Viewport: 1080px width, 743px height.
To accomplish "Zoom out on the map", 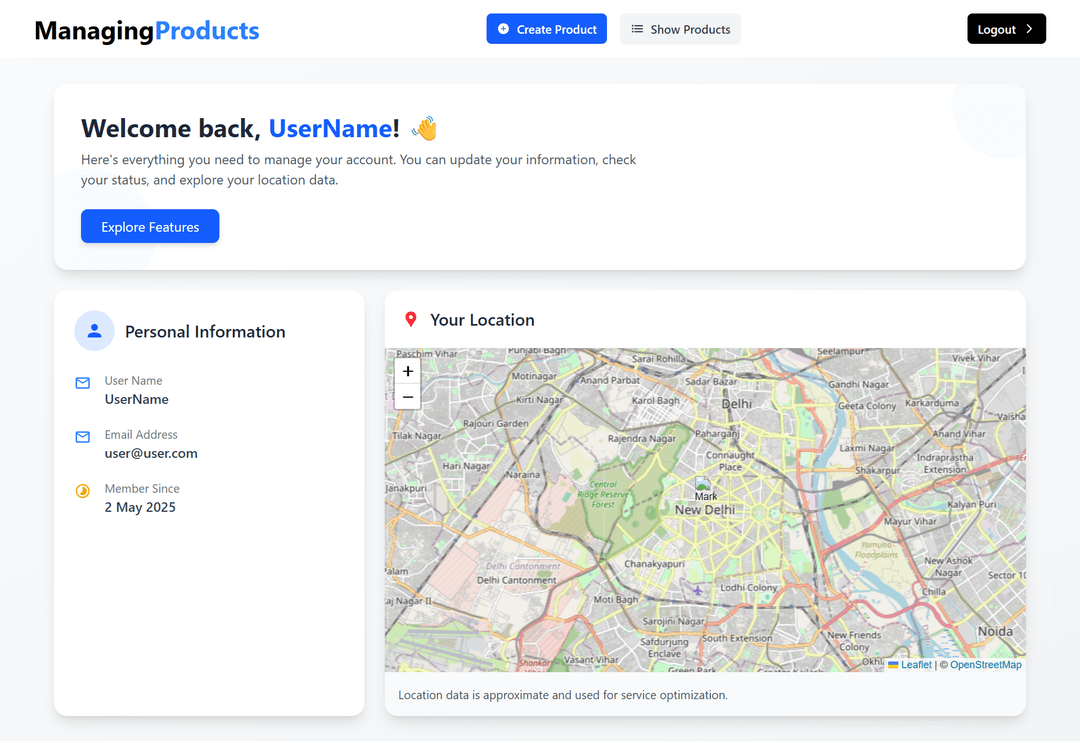I will (x=408, y=397).
